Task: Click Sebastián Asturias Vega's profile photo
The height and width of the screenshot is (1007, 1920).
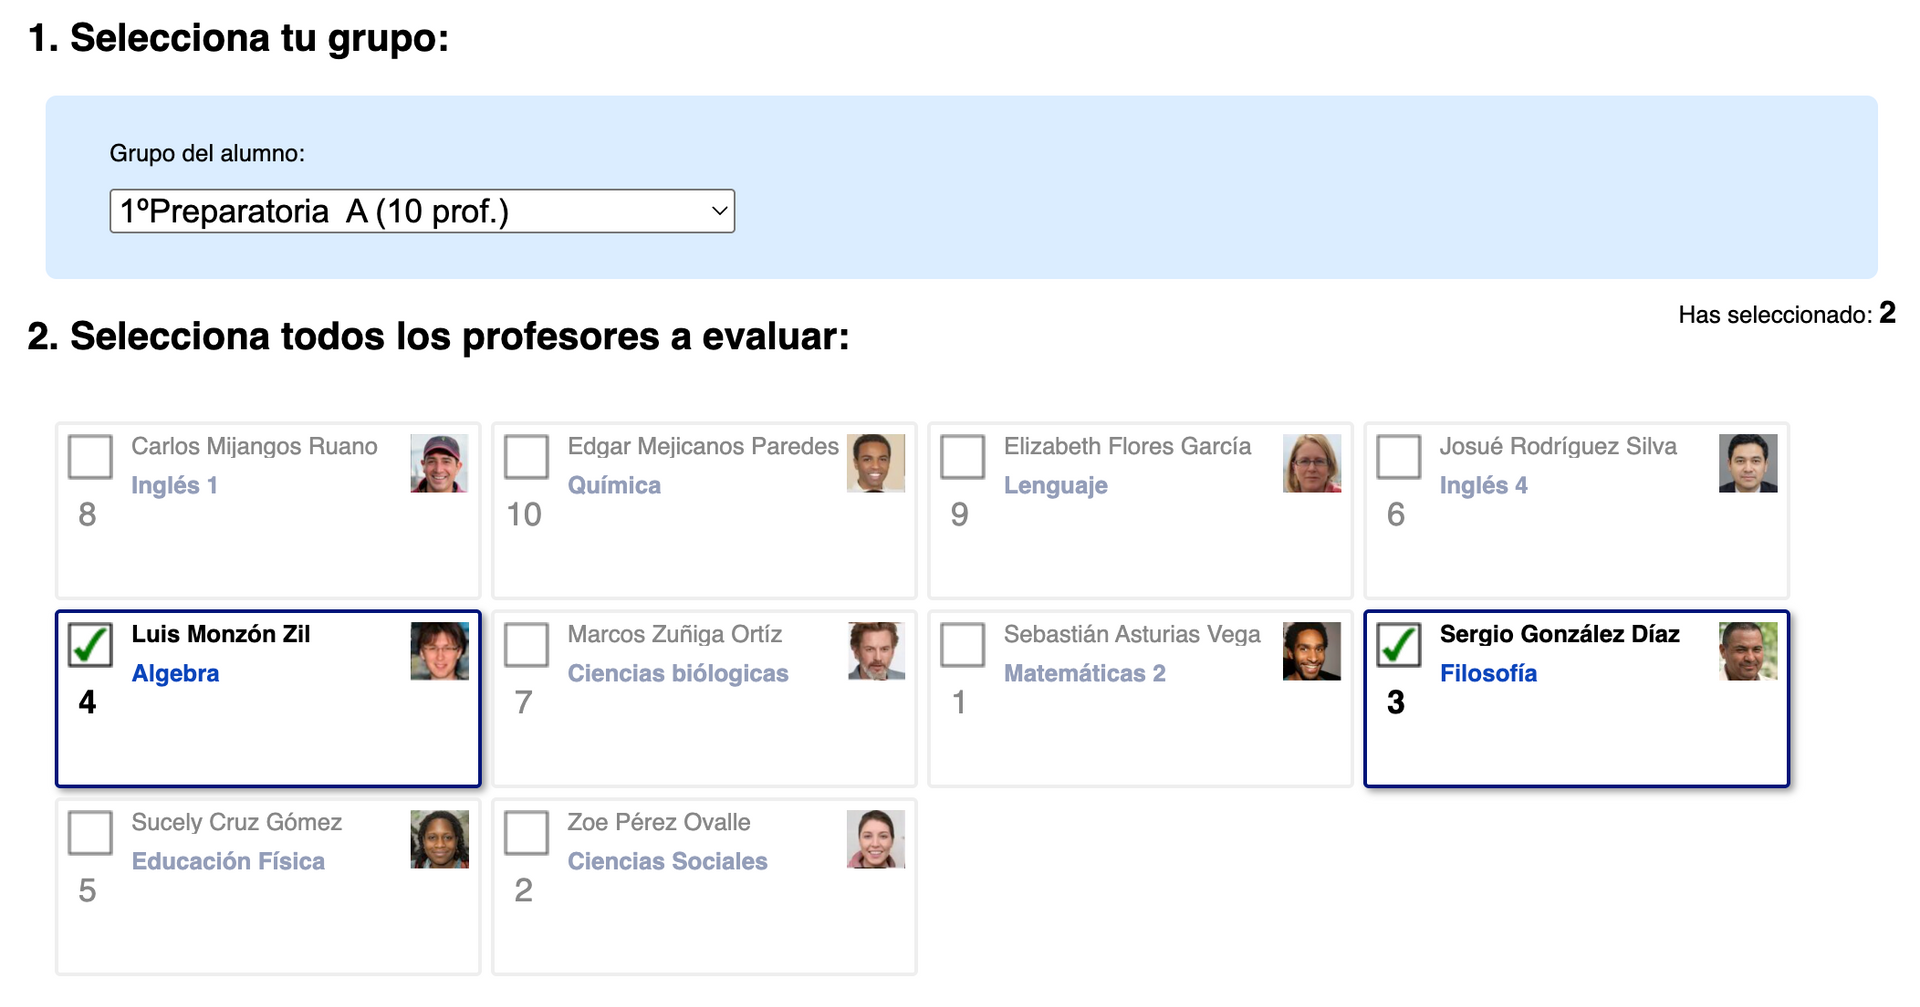Action: pyautogui.click(x=1312, y=651)
